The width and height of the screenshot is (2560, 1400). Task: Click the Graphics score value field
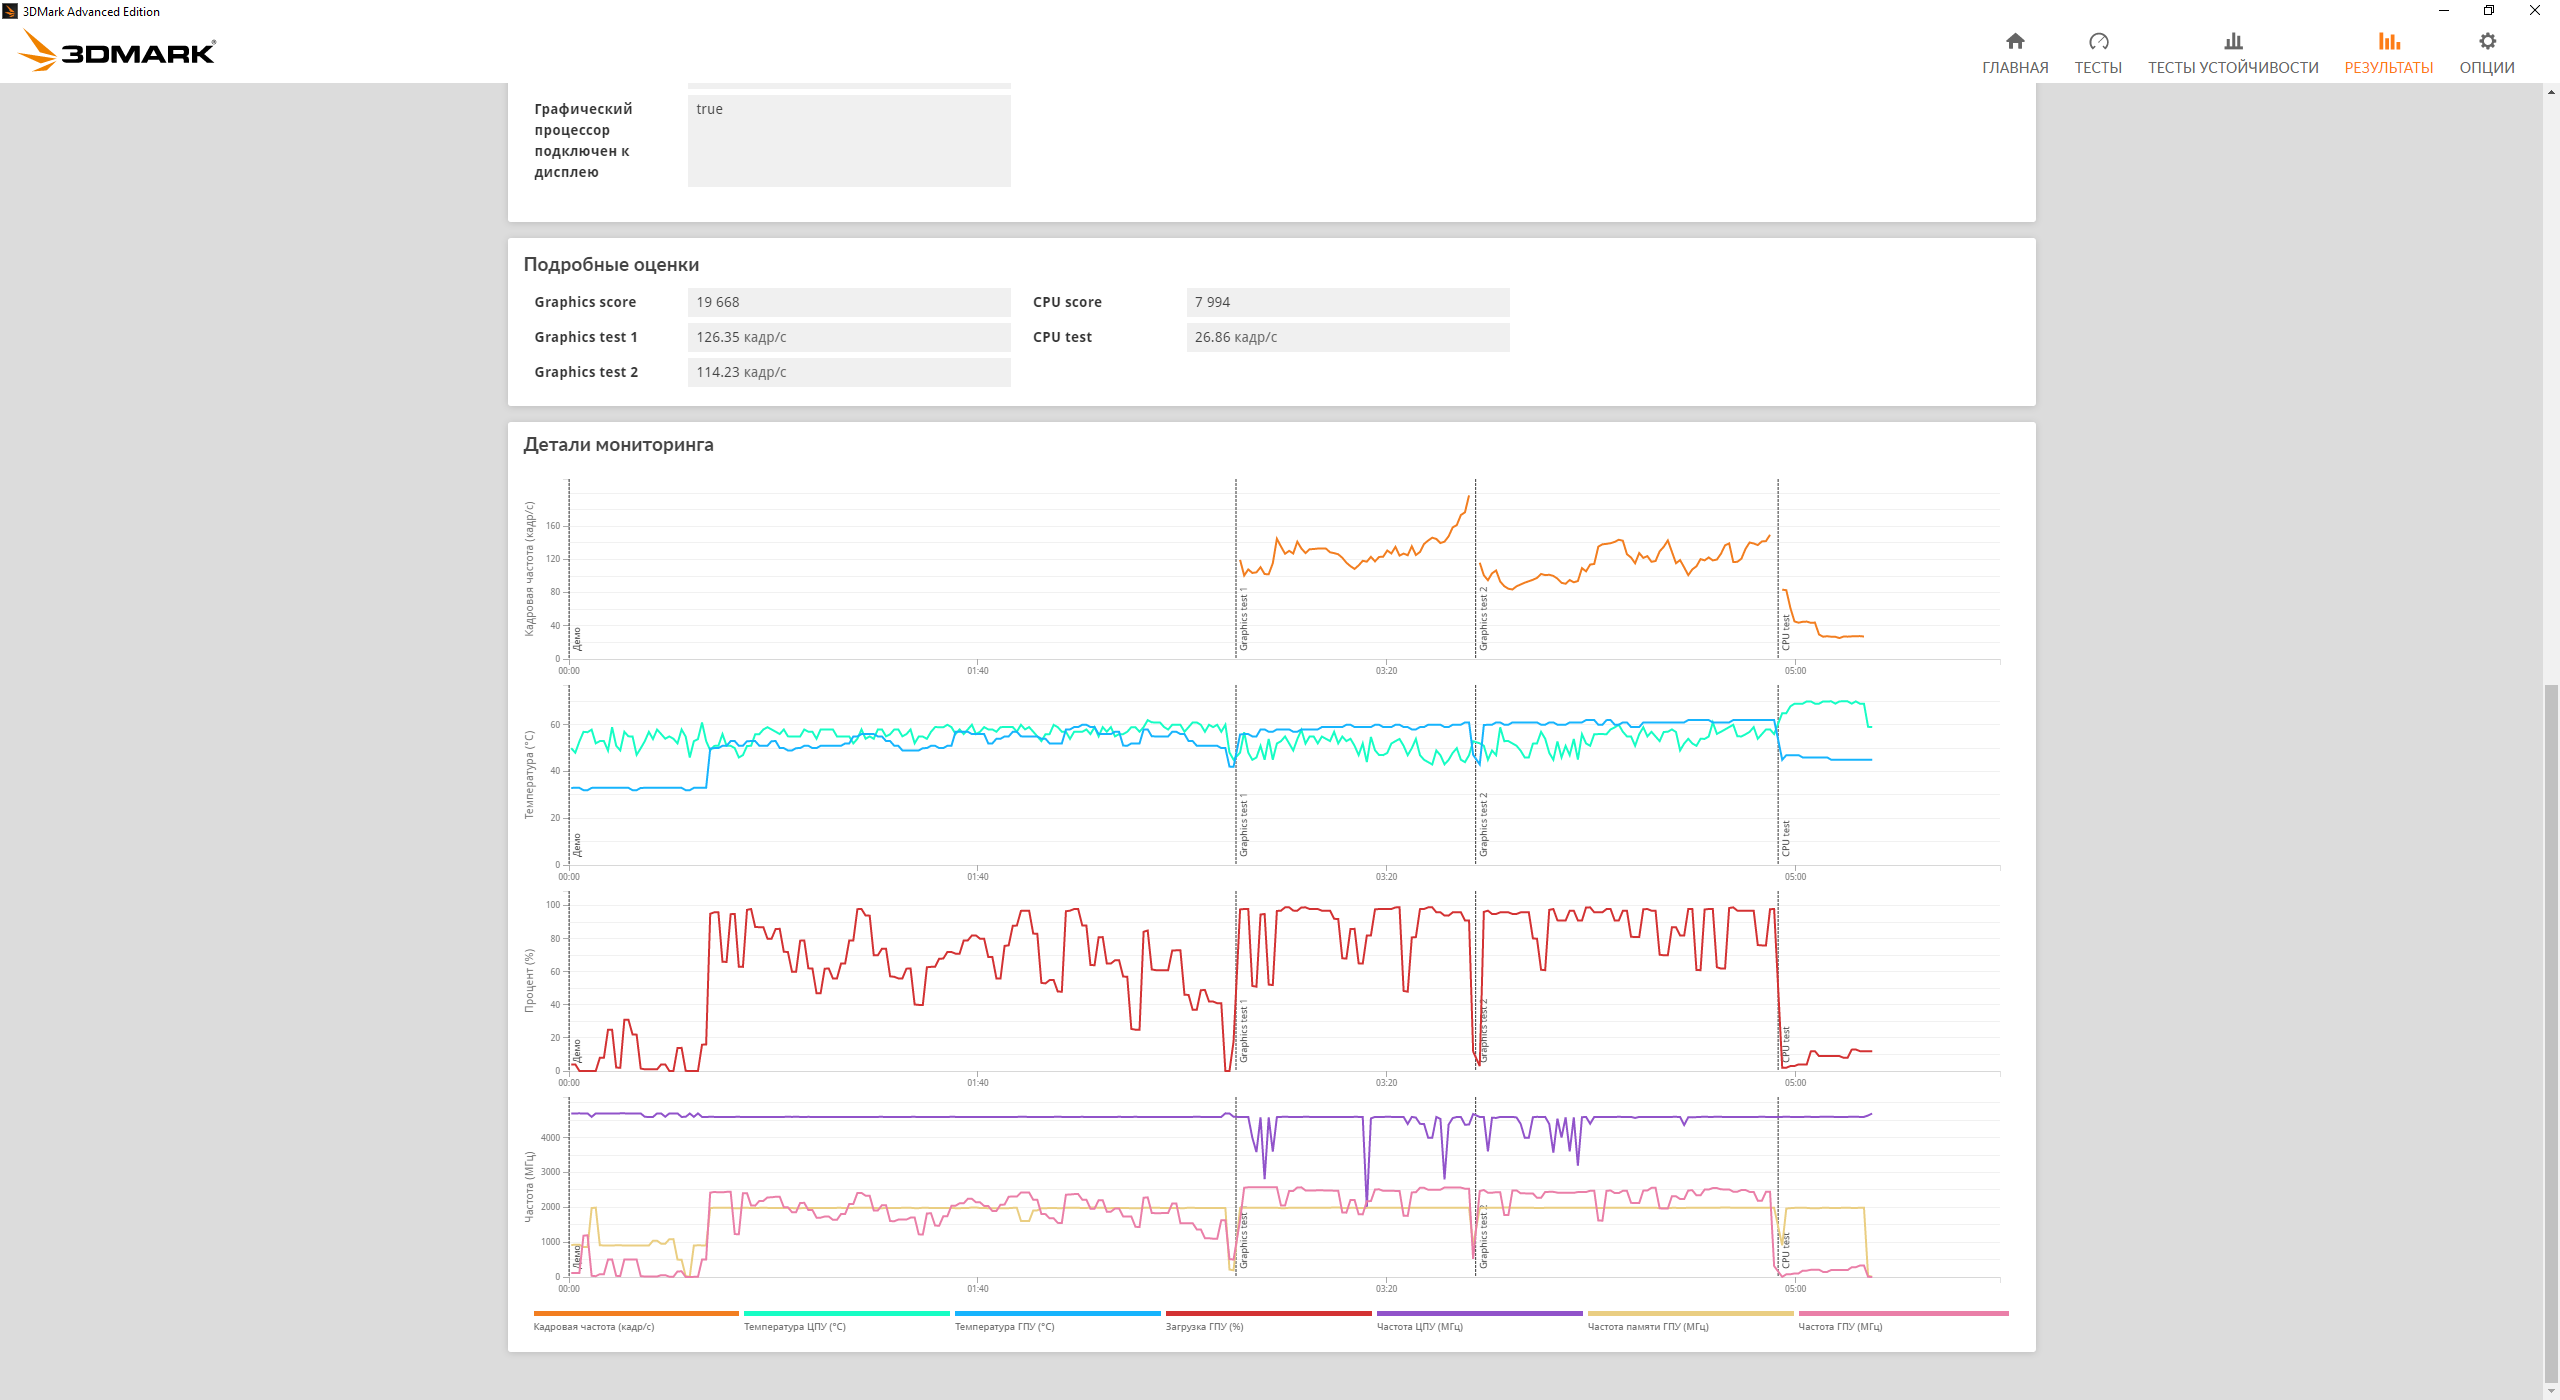(x=848, y=302)
